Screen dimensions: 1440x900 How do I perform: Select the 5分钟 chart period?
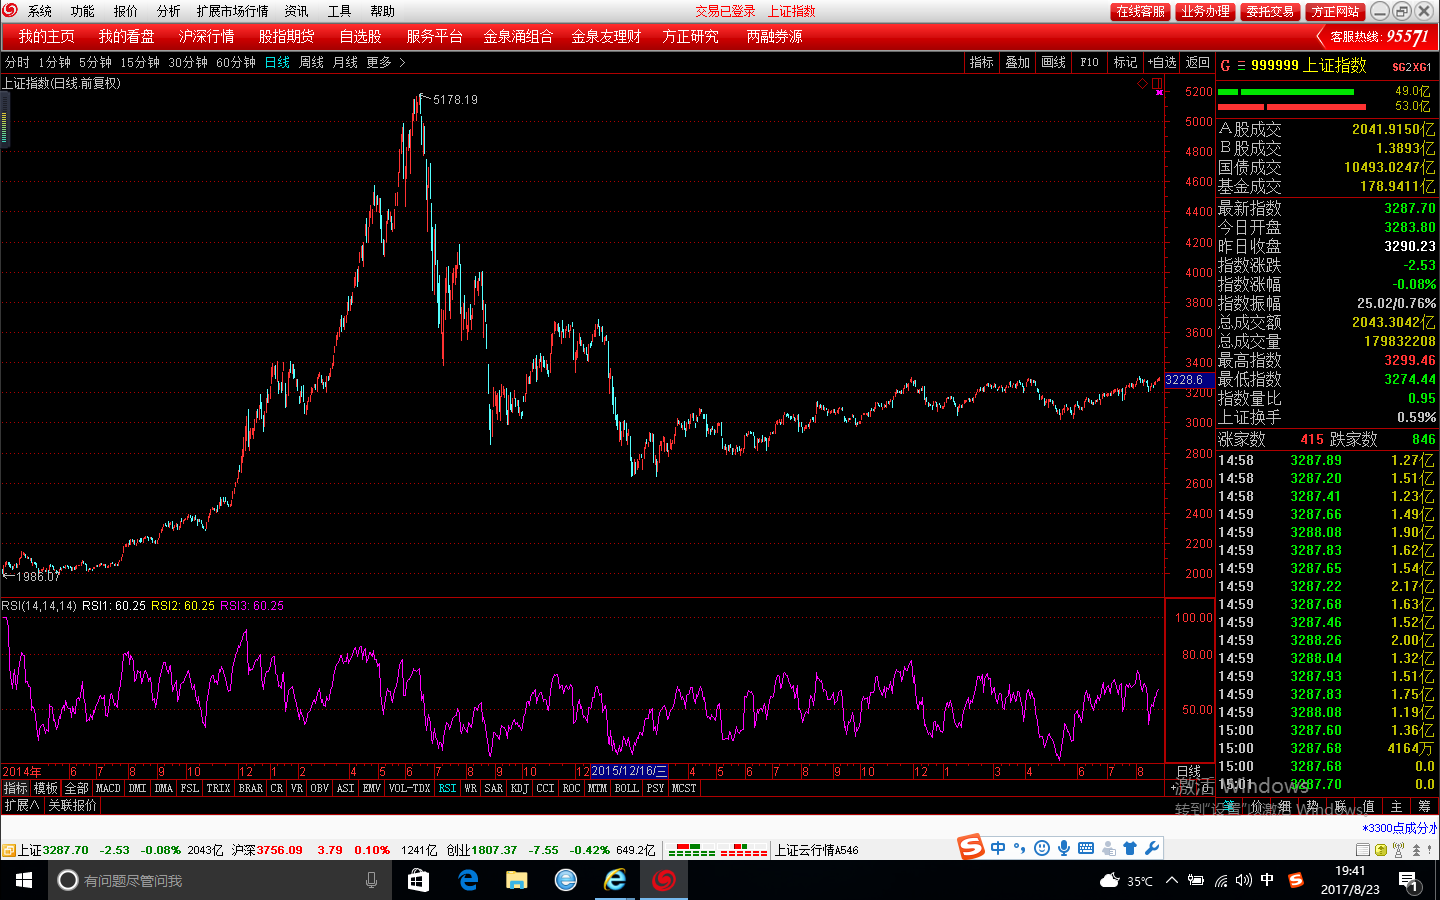tap(96, 62)
